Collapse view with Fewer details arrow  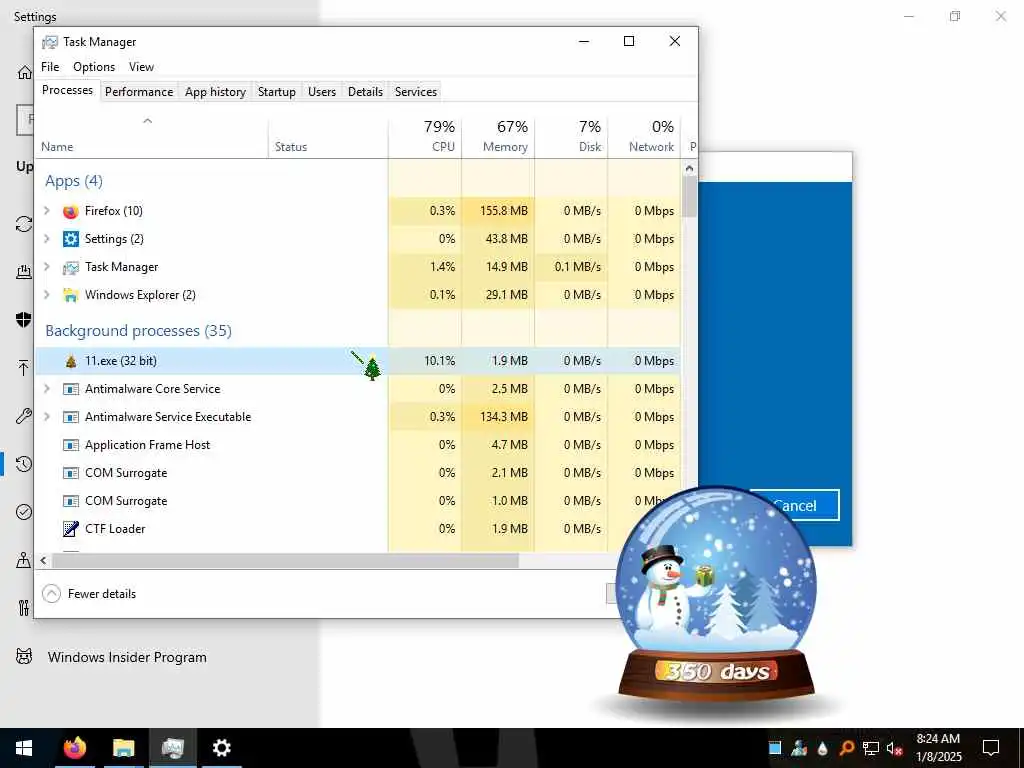(x=51, y=594)
